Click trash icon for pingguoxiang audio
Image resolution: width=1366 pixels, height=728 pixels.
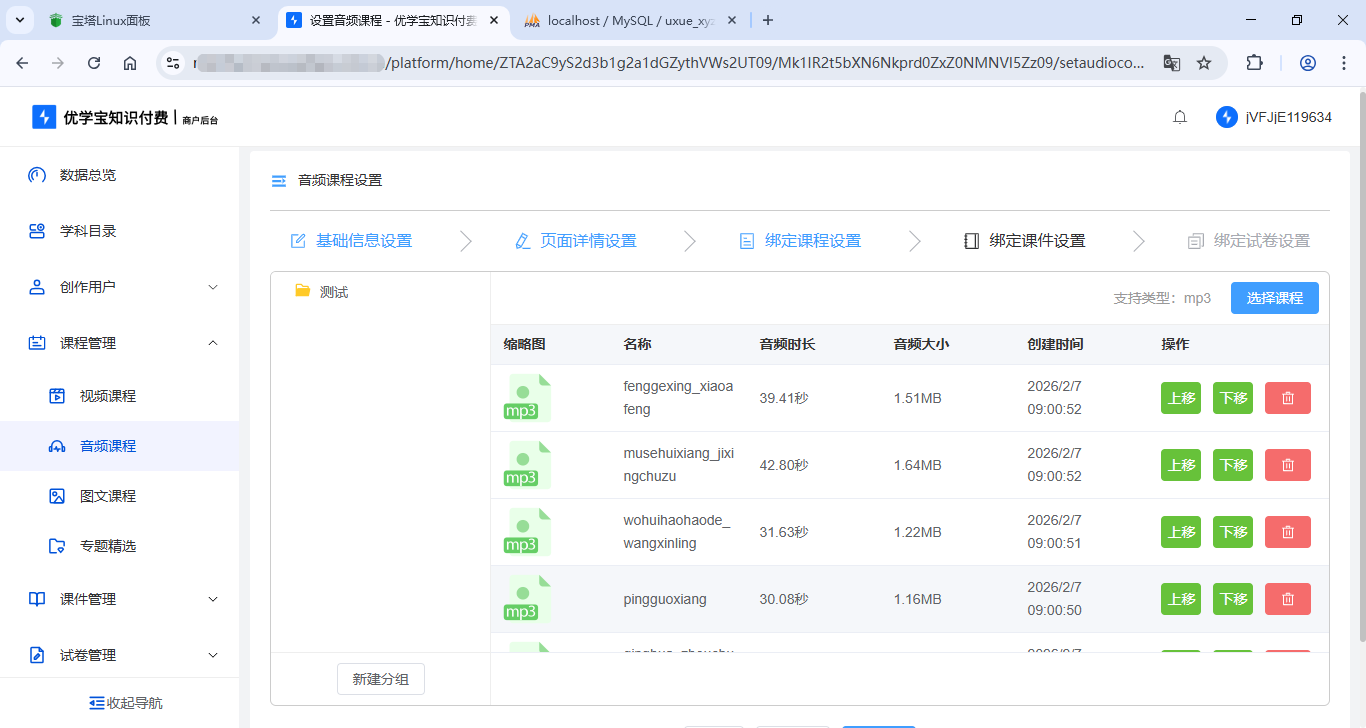click(1287, 599)
